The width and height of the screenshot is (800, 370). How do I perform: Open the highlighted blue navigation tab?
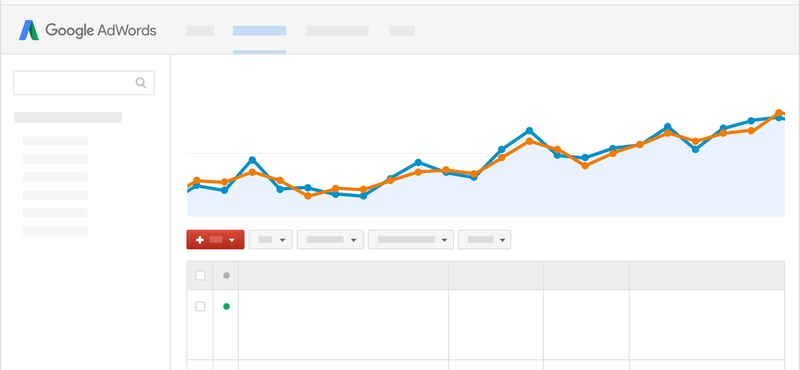(259, 31)
